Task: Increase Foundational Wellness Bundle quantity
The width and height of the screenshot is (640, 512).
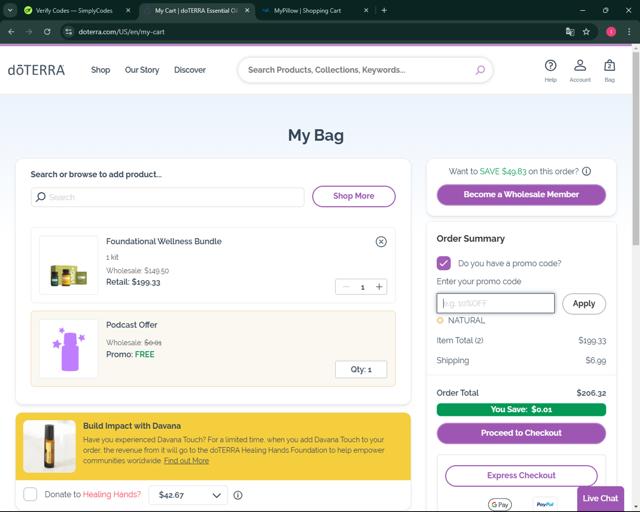Action: [379, 287]
